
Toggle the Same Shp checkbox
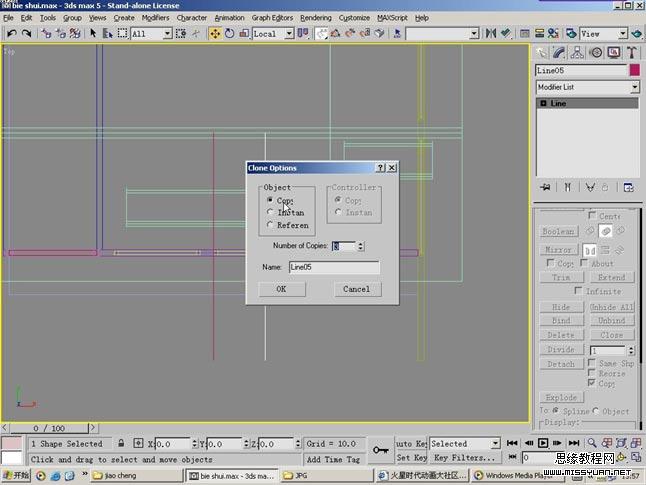[592, 363]
